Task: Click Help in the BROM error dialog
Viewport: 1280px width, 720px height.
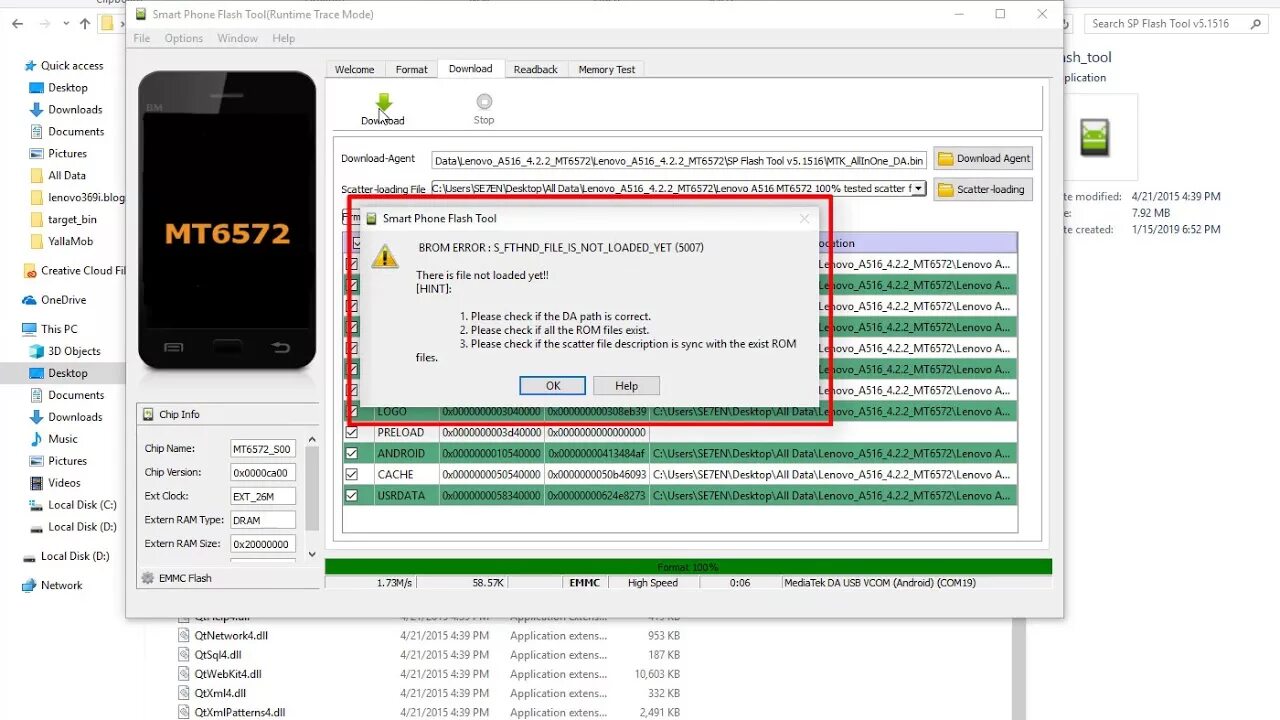Action: tap(626, 386)
